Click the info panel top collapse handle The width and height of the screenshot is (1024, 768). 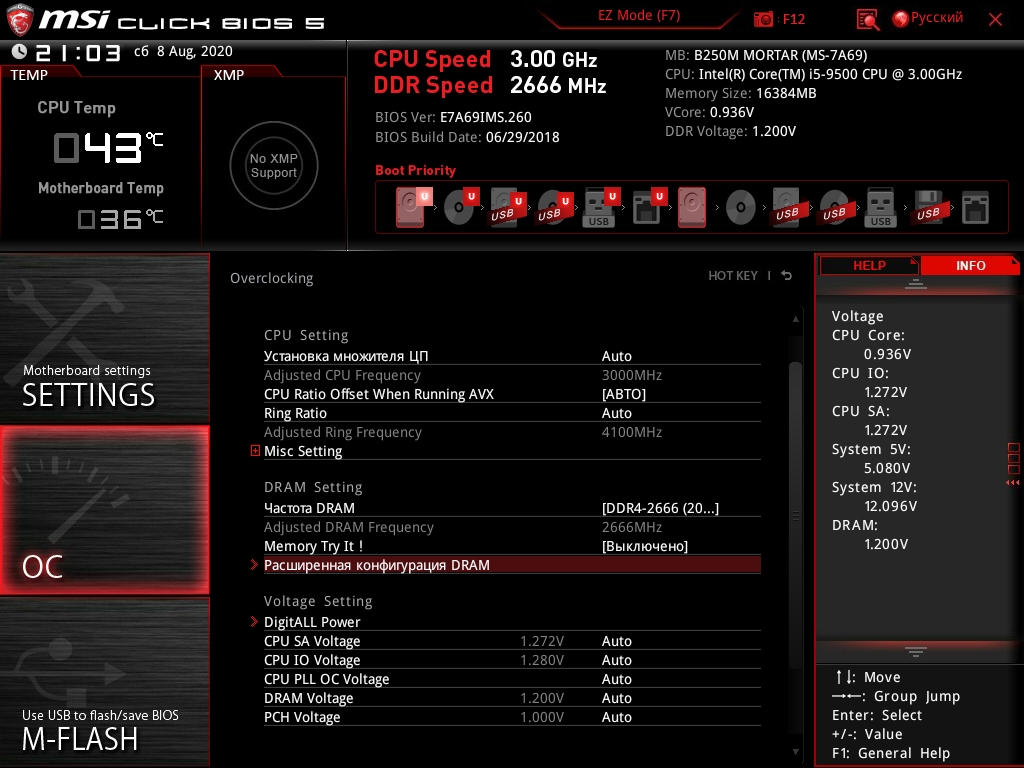(x=916, y=283)
